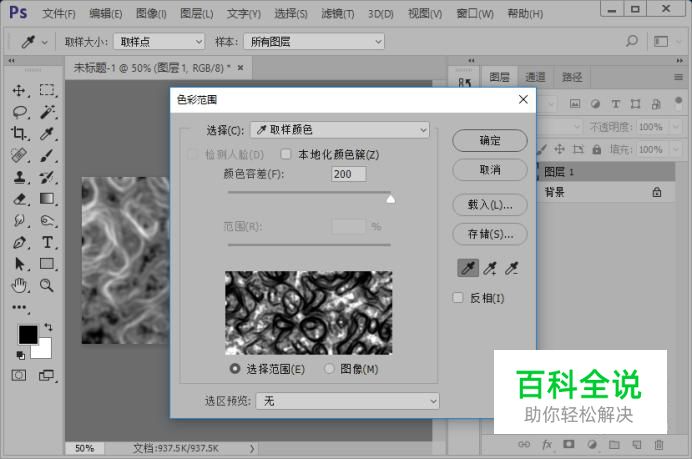Click the Subtract from Sample eyedropper
Screen dimensions: 692x459
coord(511,268)
